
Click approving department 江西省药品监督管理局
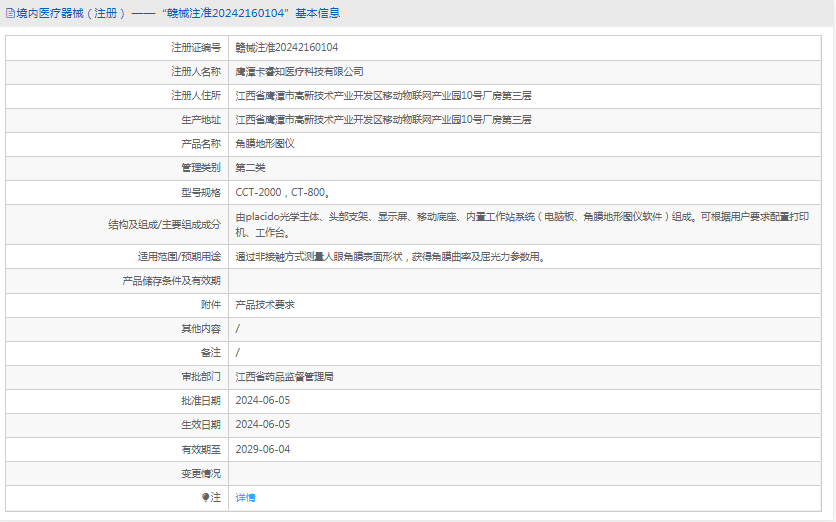pos(285,377)
